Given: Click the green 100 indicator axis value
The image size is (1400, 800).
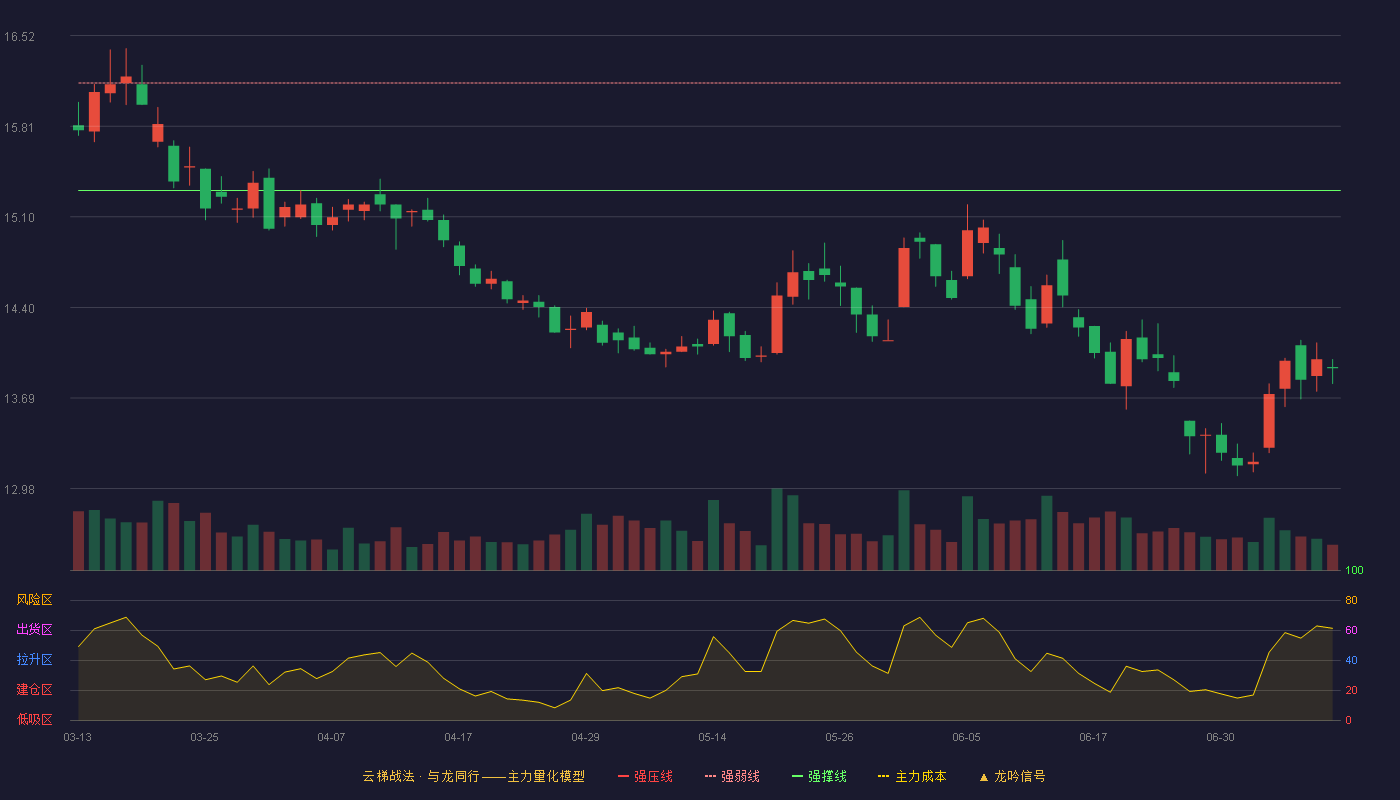Looking at the screenshot, I should [x=1354, y=571].
